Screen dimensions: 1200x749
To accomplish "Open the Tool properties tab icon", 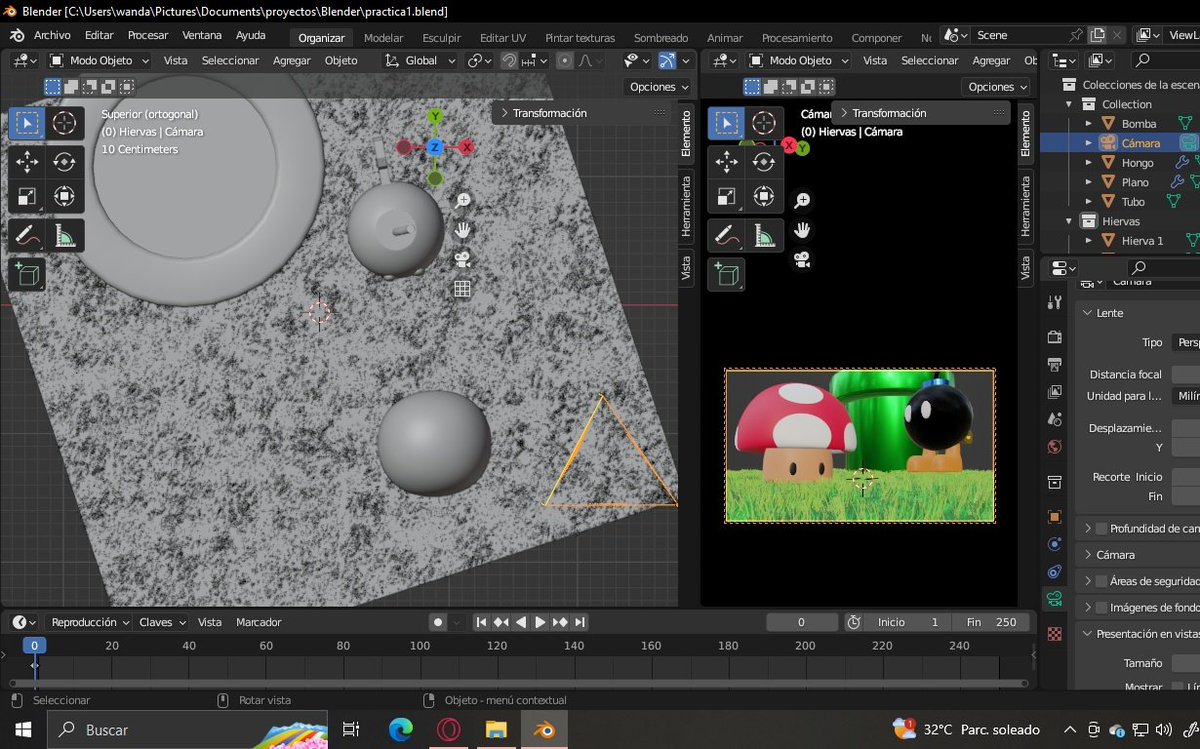I will pyautogui.click(x=1054, y=301).
